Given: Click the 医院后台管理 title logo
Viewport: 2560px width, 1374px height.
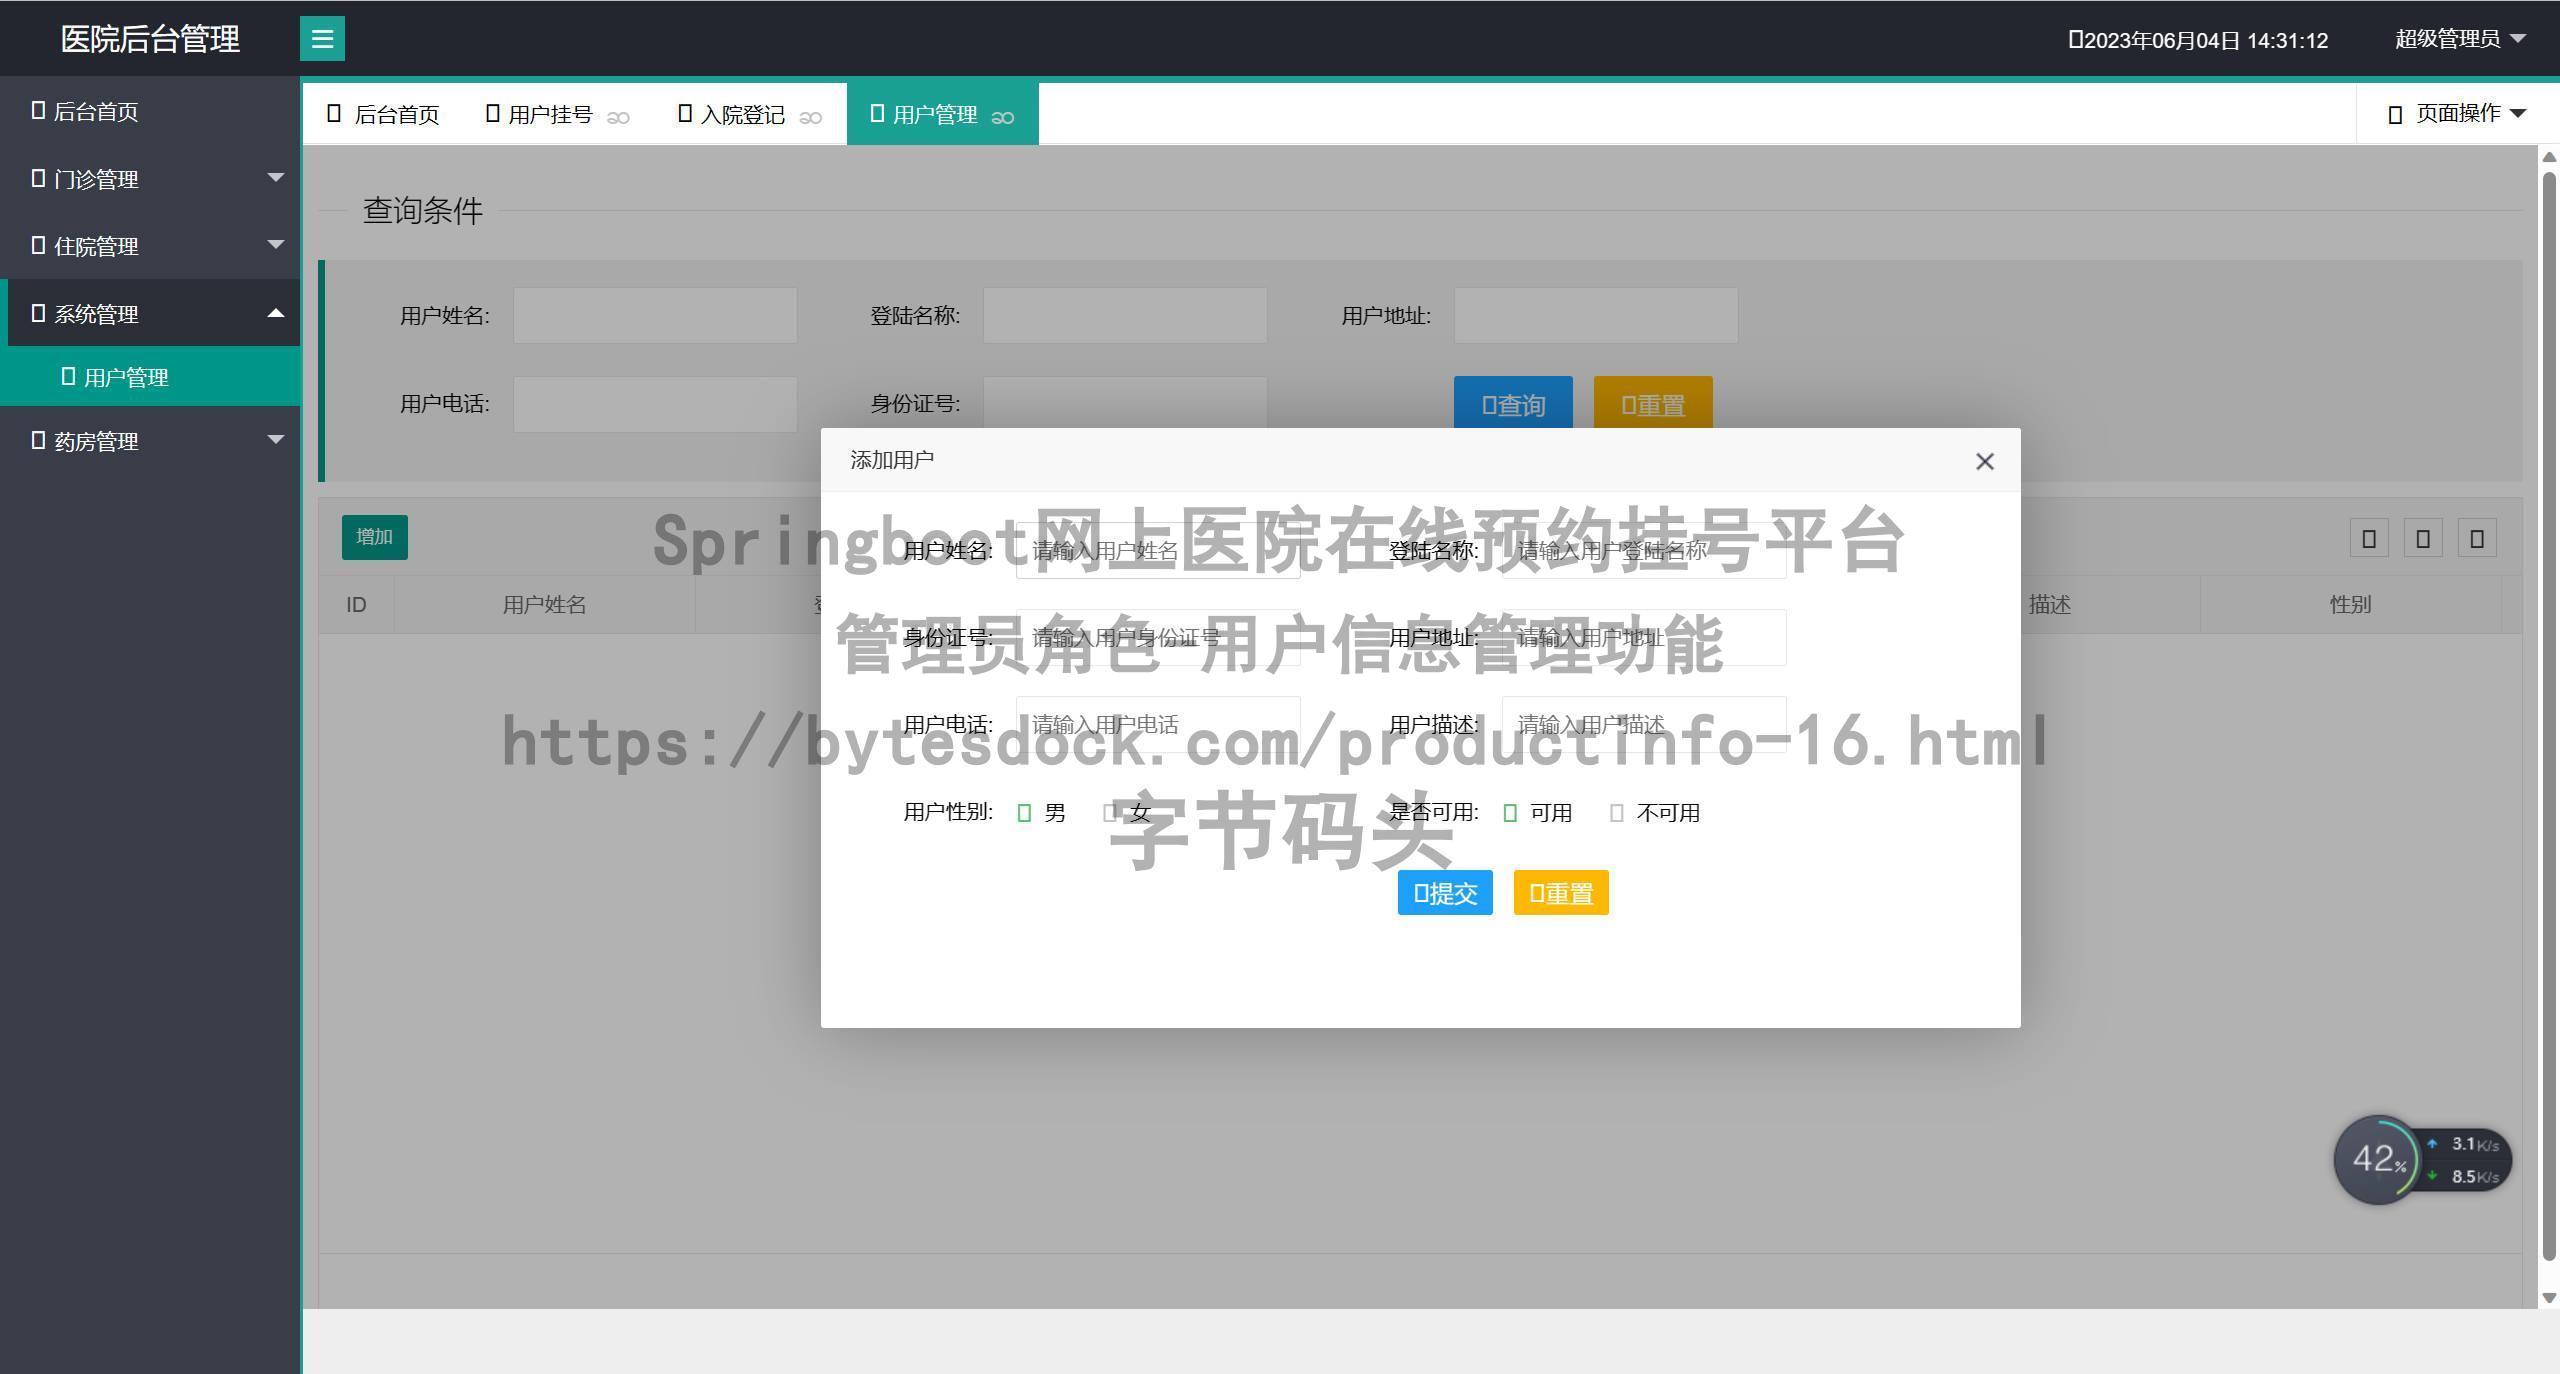Looking at the screenshot, I should pyautogui.click(x=150, y=39).
